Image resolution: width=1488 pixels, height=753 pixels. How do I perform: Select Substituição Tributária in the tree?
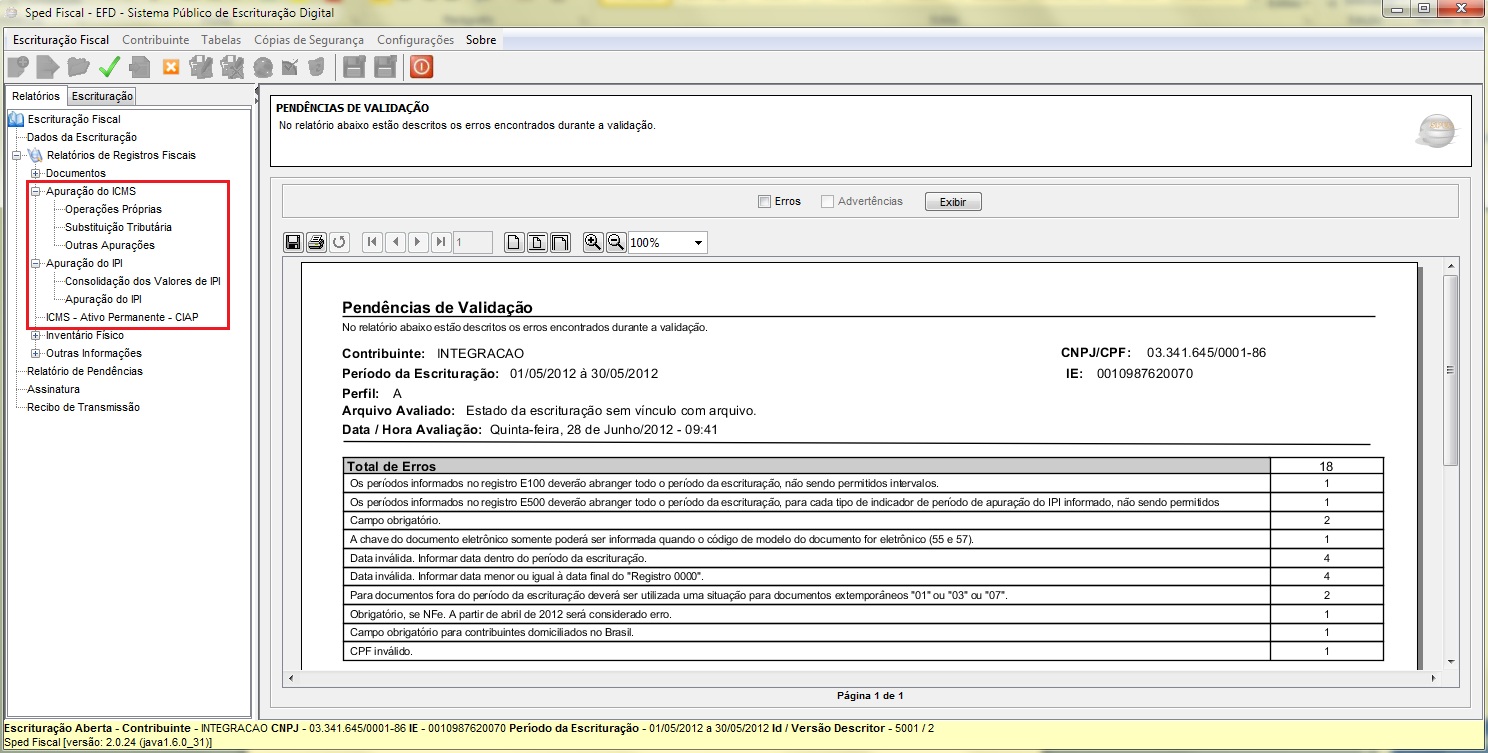tap(118, 227)
